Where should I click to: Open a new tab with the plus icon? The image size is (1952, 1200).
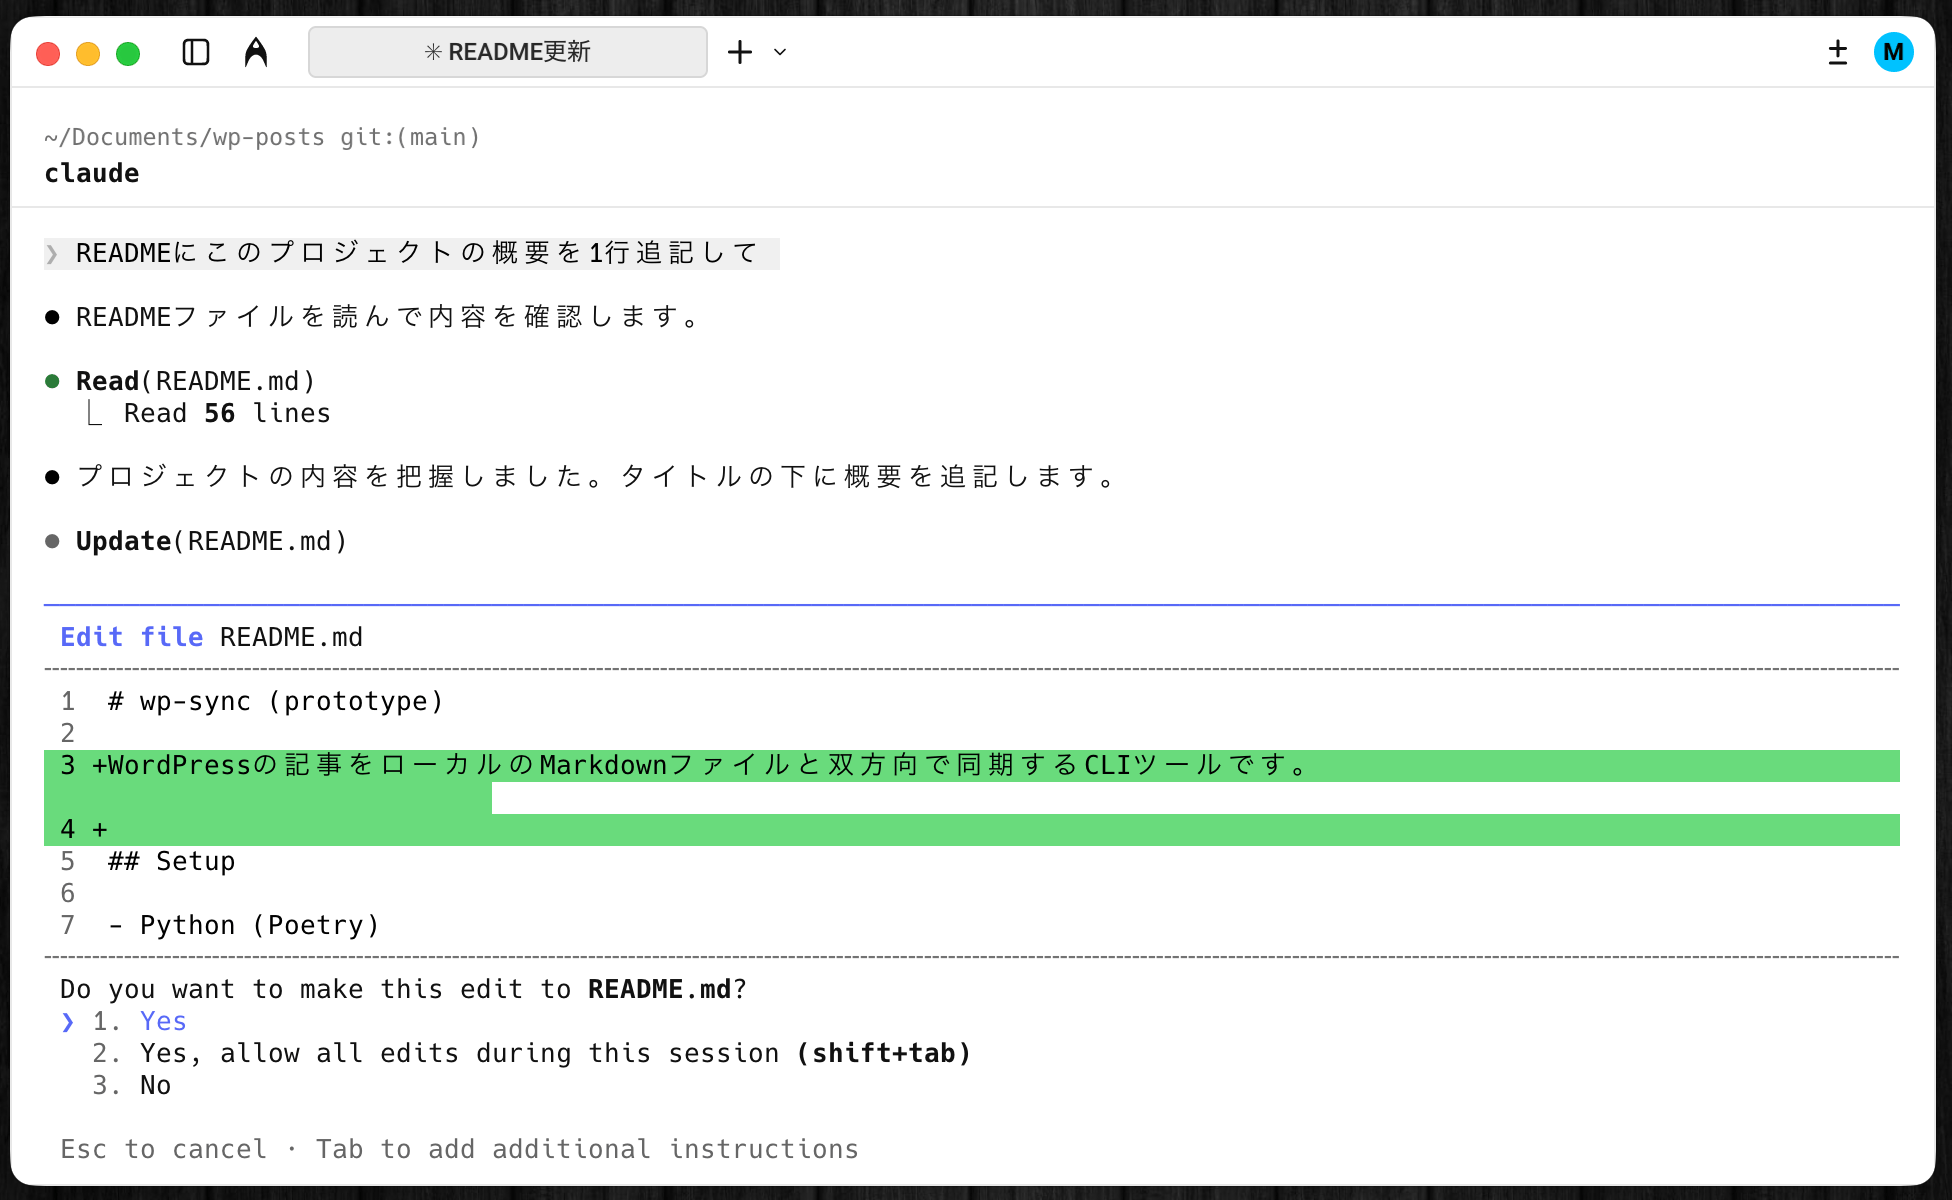tap(740, 52)
